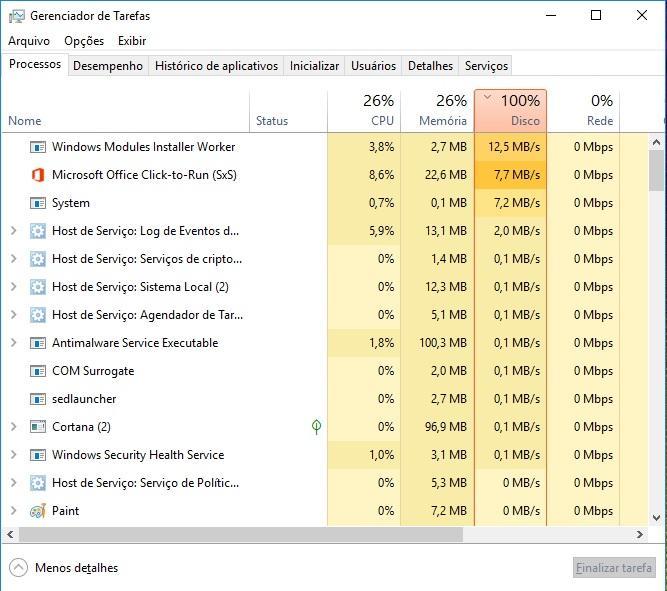Click the System process icon
The width and height of the screenshot is (667, 591).
[38, 203]
